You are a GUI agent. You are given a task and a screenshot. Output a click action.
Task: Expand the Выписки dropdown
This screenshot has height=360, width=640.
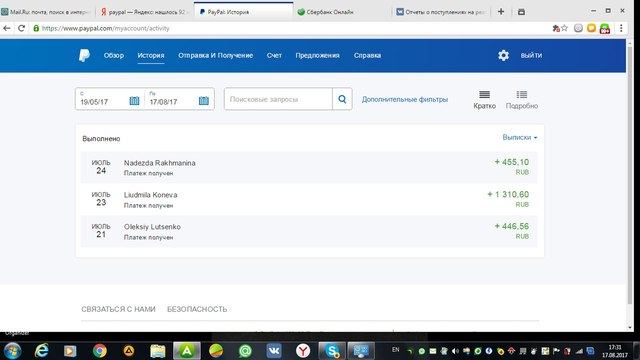[x=520, y=138]
